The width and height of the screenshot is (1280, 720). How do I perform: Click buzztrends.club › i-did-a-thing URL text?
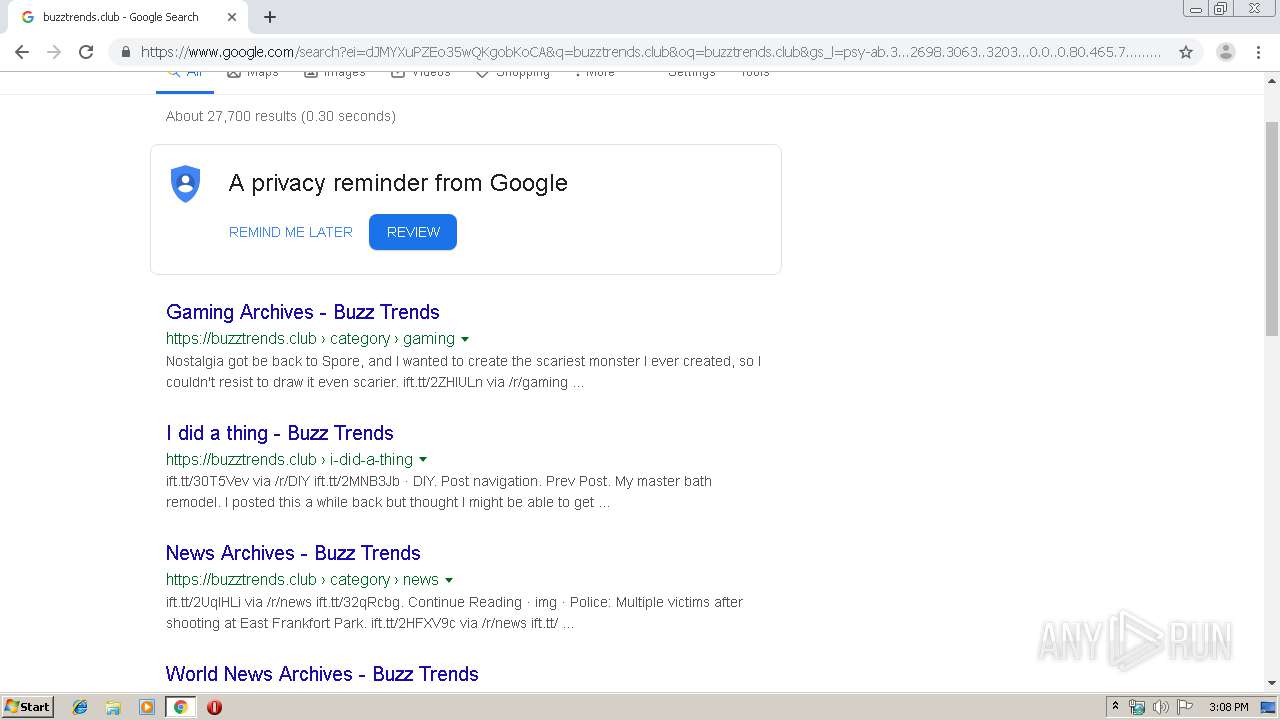coord(289,460)
